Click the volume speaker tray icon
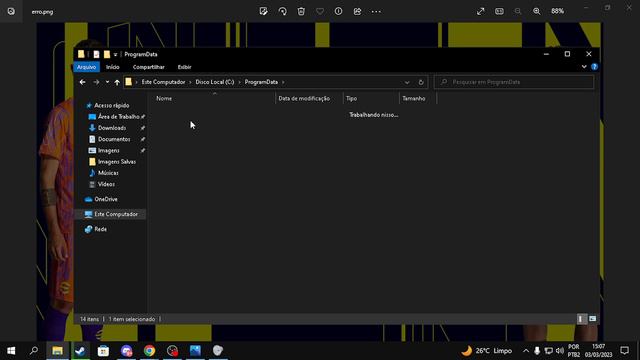Screen dimensions: 640x360 560,351
